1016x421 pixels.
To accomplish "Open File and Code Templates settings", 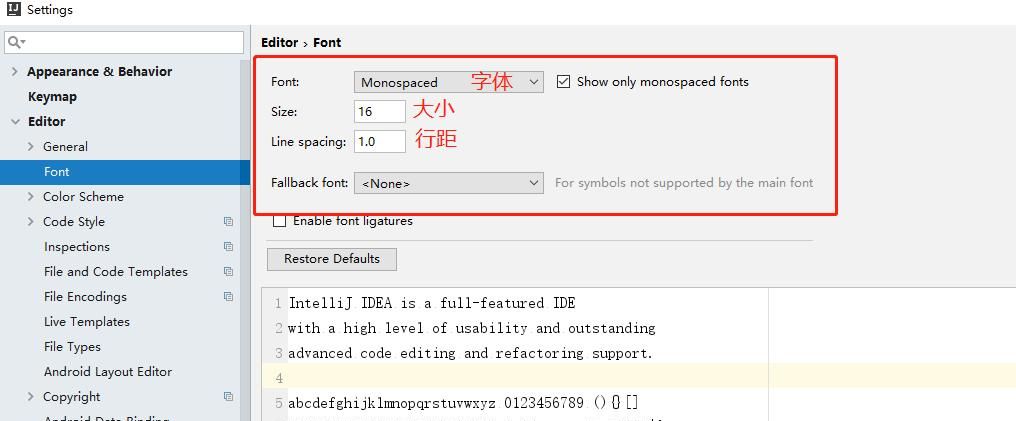I will pos(115,271).
